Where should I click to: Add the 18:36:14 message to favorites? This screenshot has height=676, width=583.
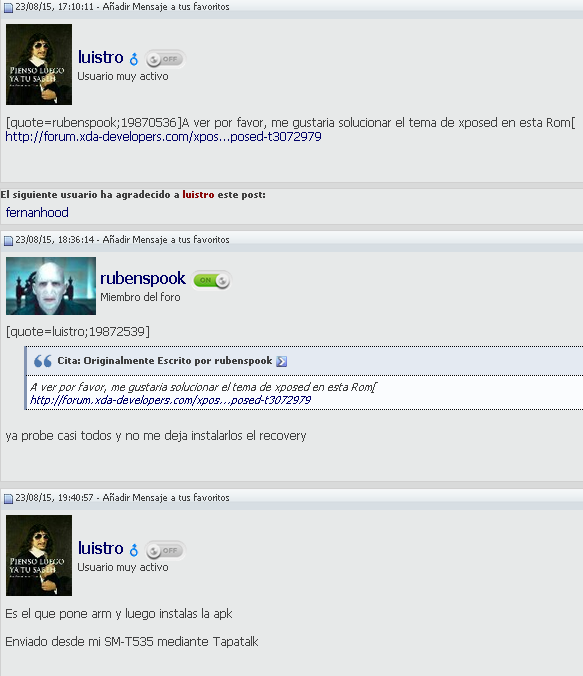tap(166, 240)
